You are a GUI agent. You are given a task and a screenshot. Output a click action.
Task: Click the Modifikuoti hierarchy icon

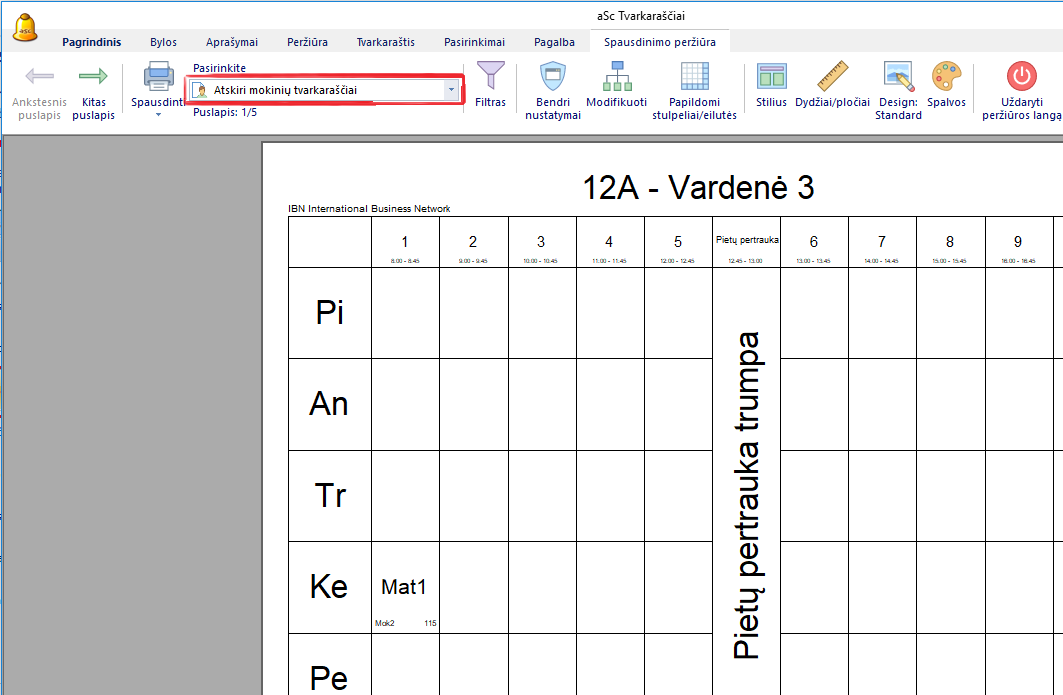pos(616,77)
